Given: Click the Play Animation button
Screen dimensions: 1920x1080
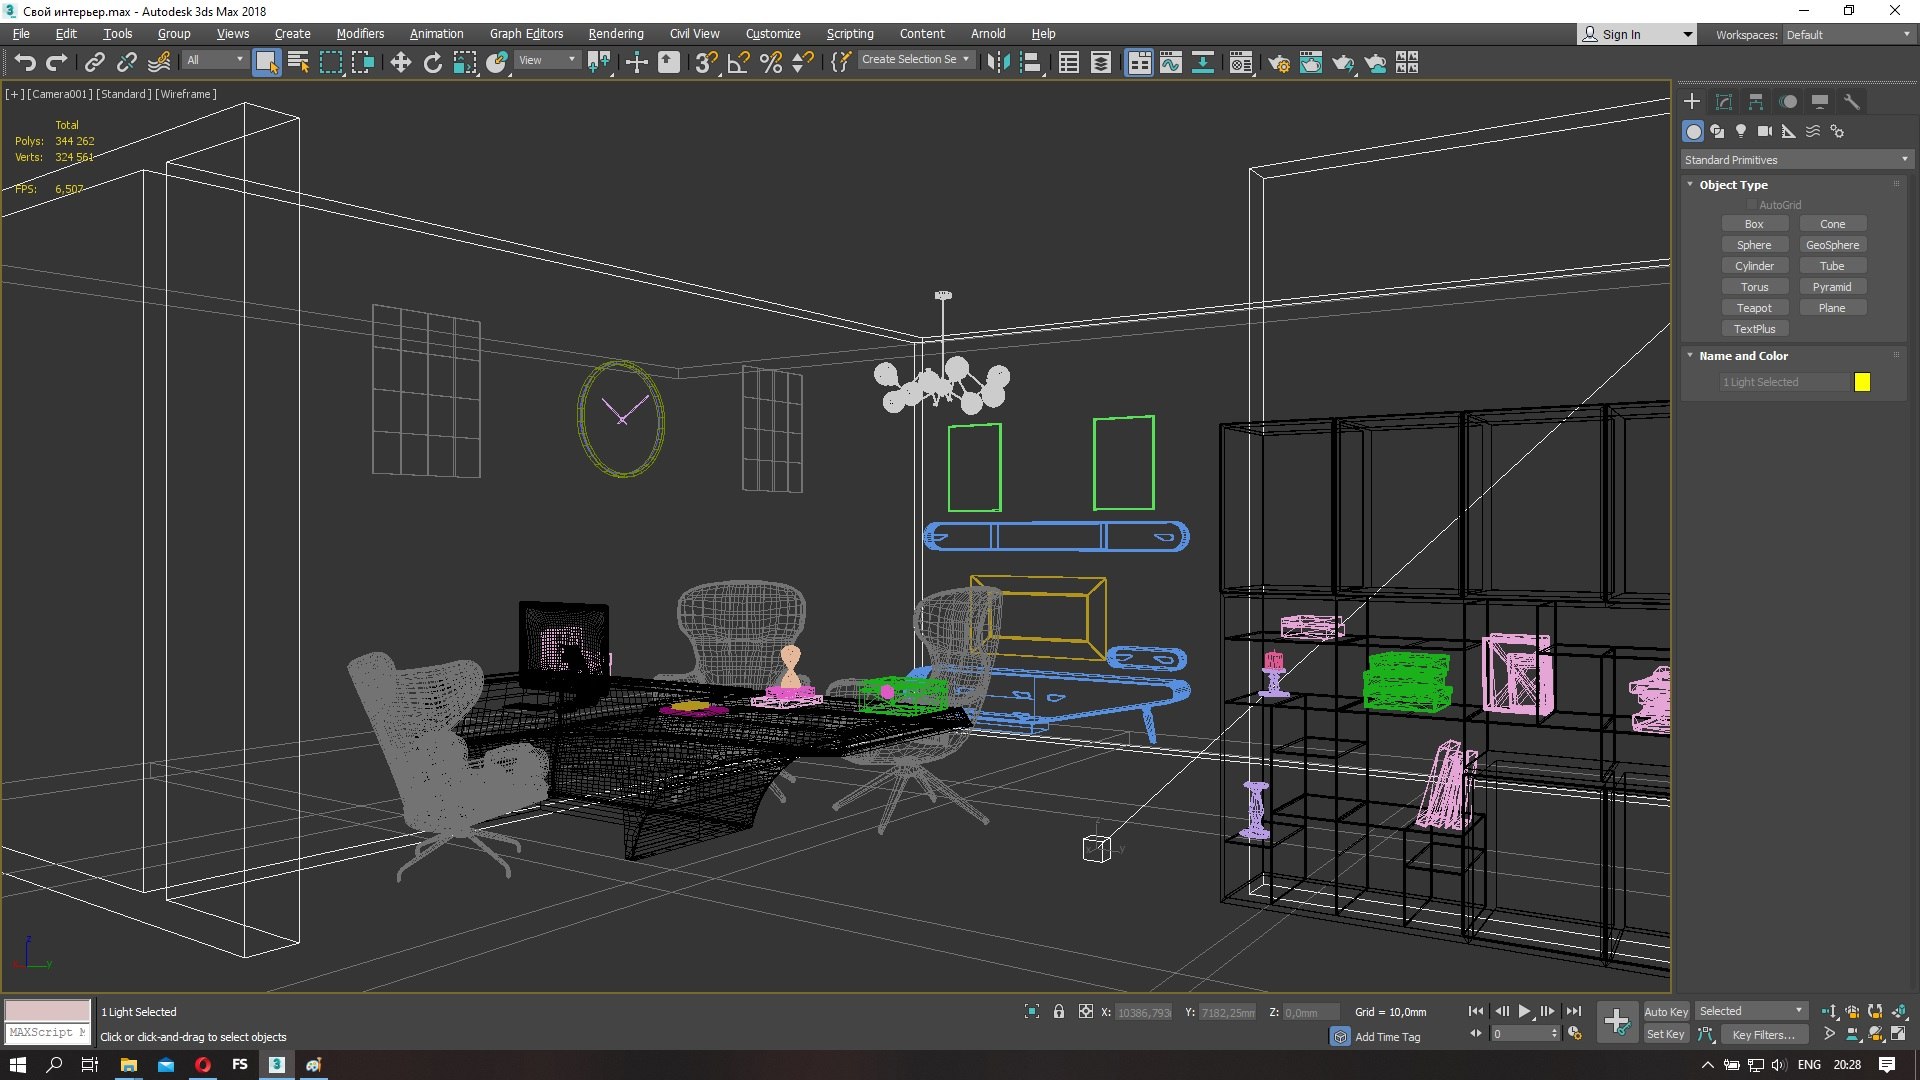Looking at the screenshot, I should [1524, 1012].
